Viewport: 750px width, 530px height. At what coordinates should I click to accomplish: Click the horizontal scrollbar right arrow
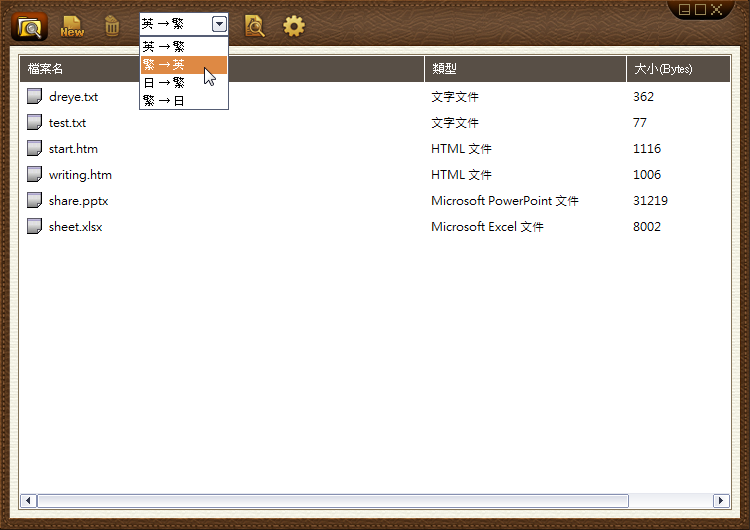(721, 501)
